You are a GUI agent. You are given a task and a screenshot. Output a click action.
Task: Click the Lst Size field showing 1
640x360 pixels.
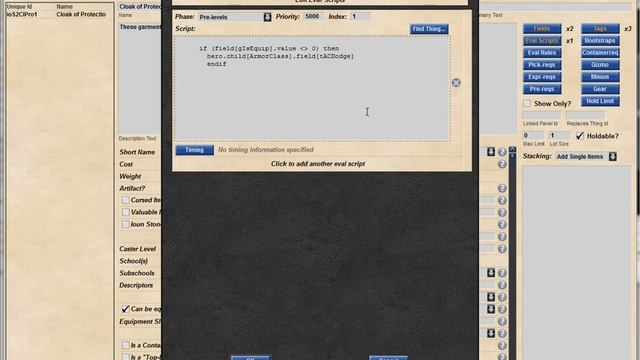click(x=560, y=136)
